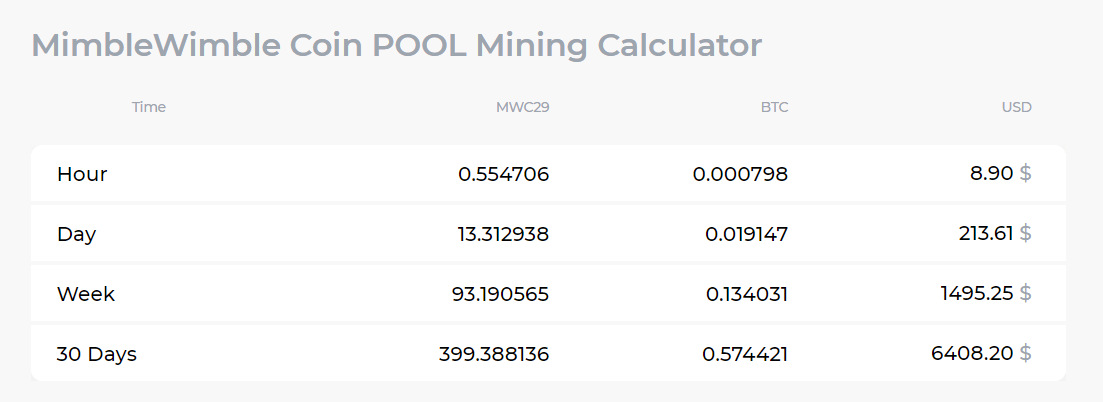Click the MWC29 column header
Image resolution: width=1103 pixels, height=402 pixels.
522,107
